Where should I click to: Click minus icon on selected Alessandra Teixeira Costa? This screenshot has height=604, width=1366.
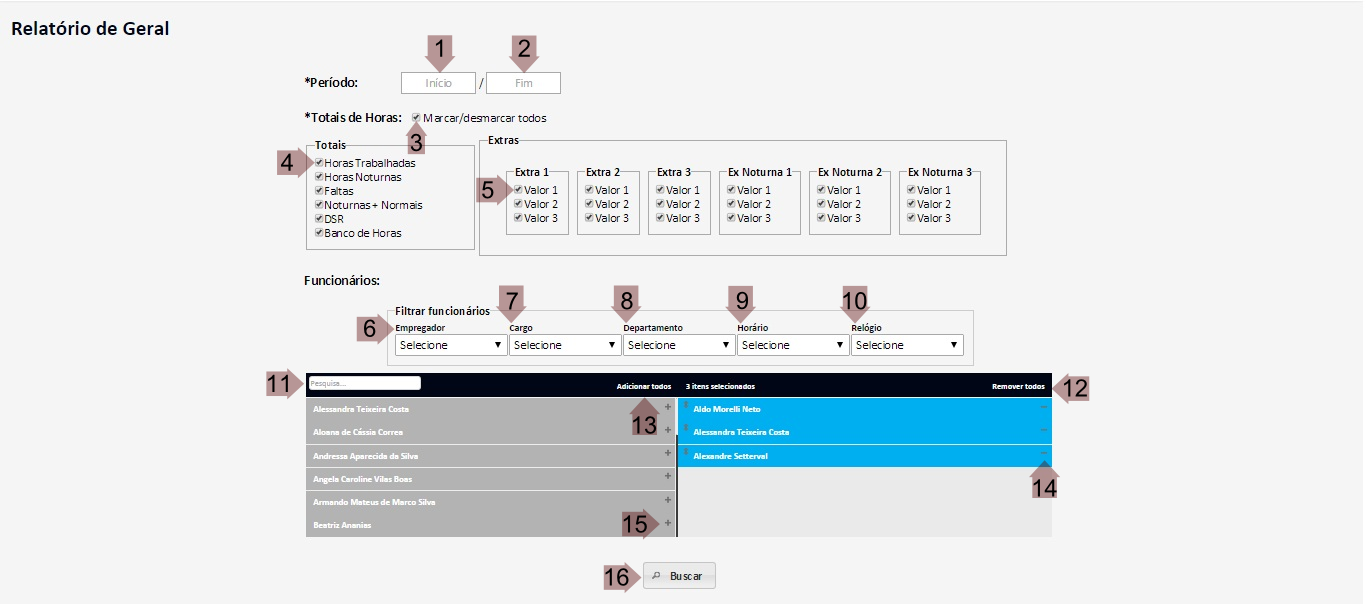coord(1044,430)
